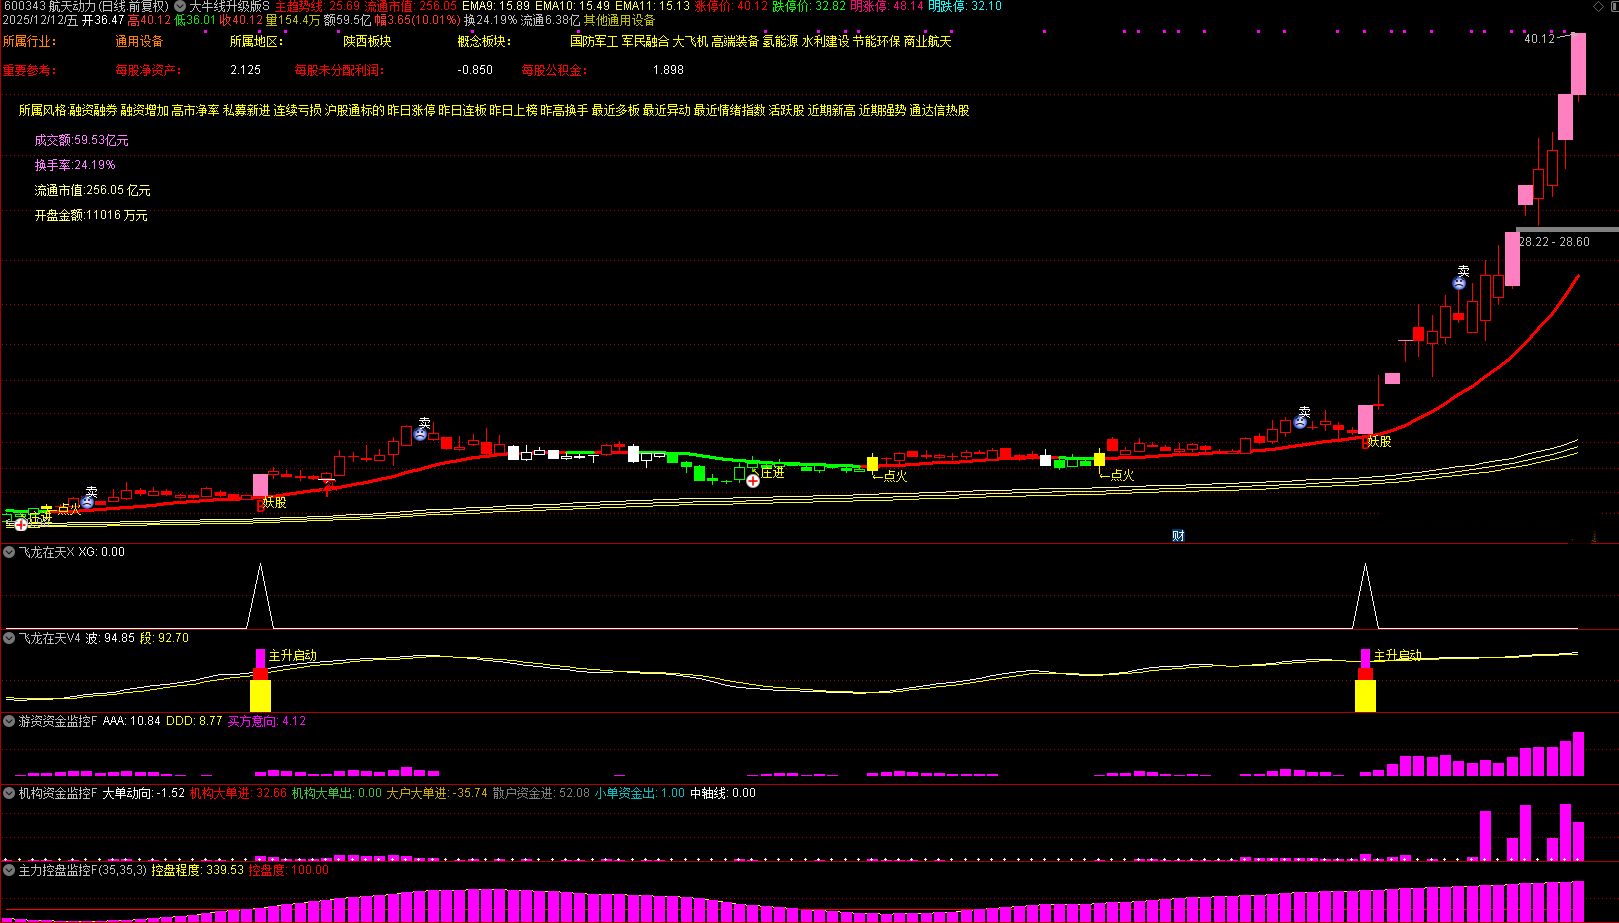
Task: Click the 通用设备 industry link
Action: pyautogui.click(x=139, y=42)
